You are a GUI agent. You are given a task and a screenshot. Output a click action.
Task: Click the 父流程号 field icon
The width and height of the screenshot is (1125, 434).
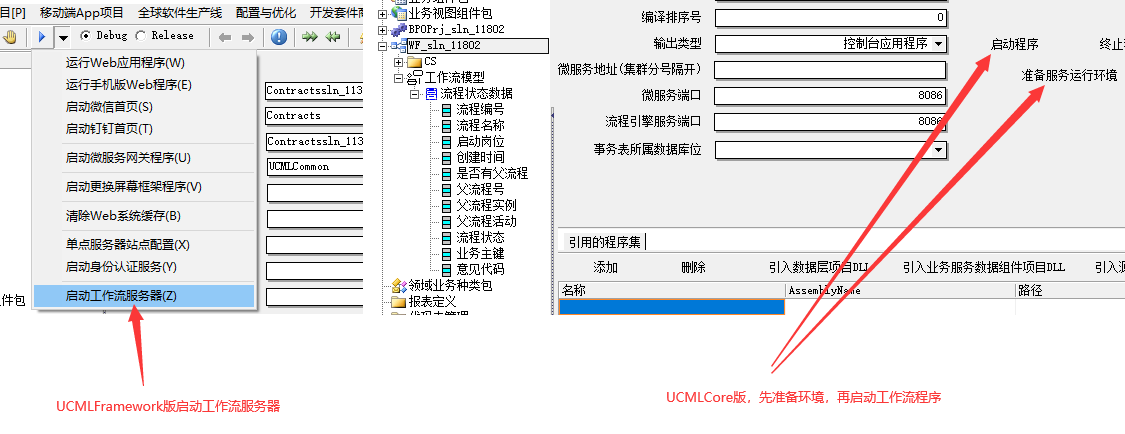[446, 189]
